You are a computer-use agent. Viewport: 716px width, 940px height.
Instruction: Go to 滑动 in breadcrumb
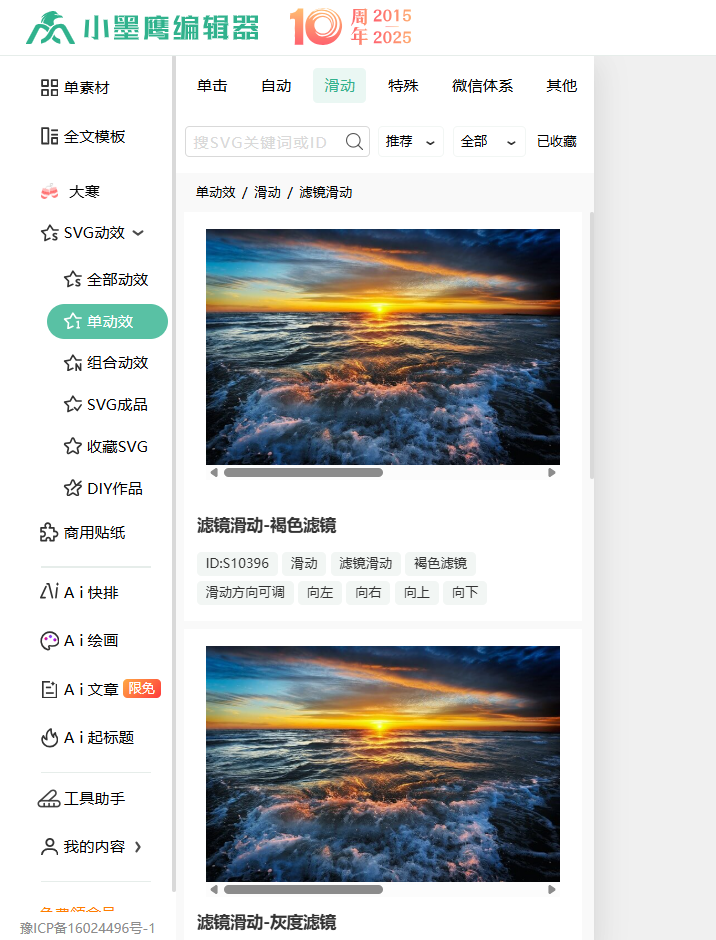[267, 192]
